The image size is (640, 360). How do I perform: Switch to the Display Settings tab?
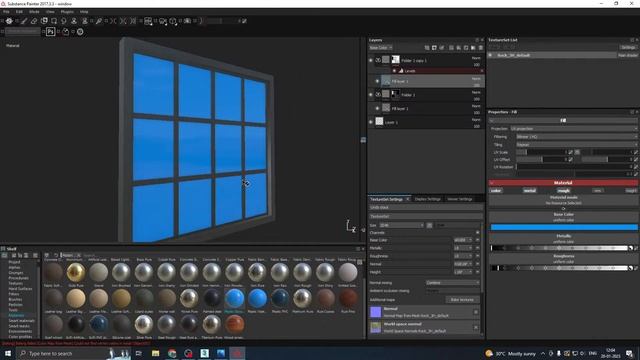click(427, 199)
